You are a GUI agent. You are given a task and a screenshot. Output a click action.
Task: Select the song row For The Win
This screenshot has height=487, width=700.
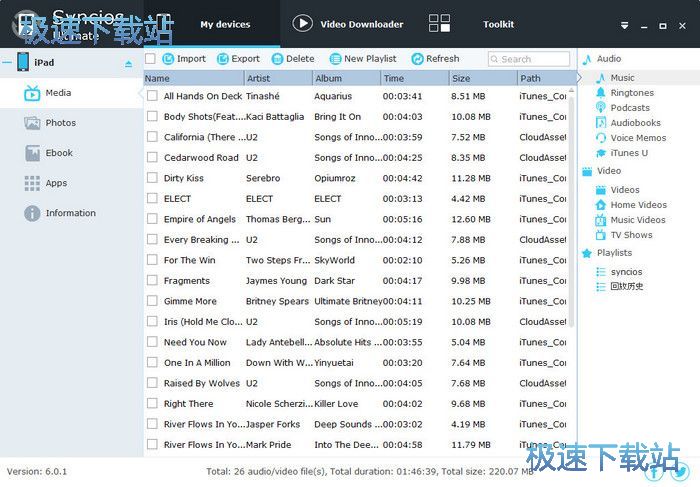pyautogui.click(x=356, y=260)
